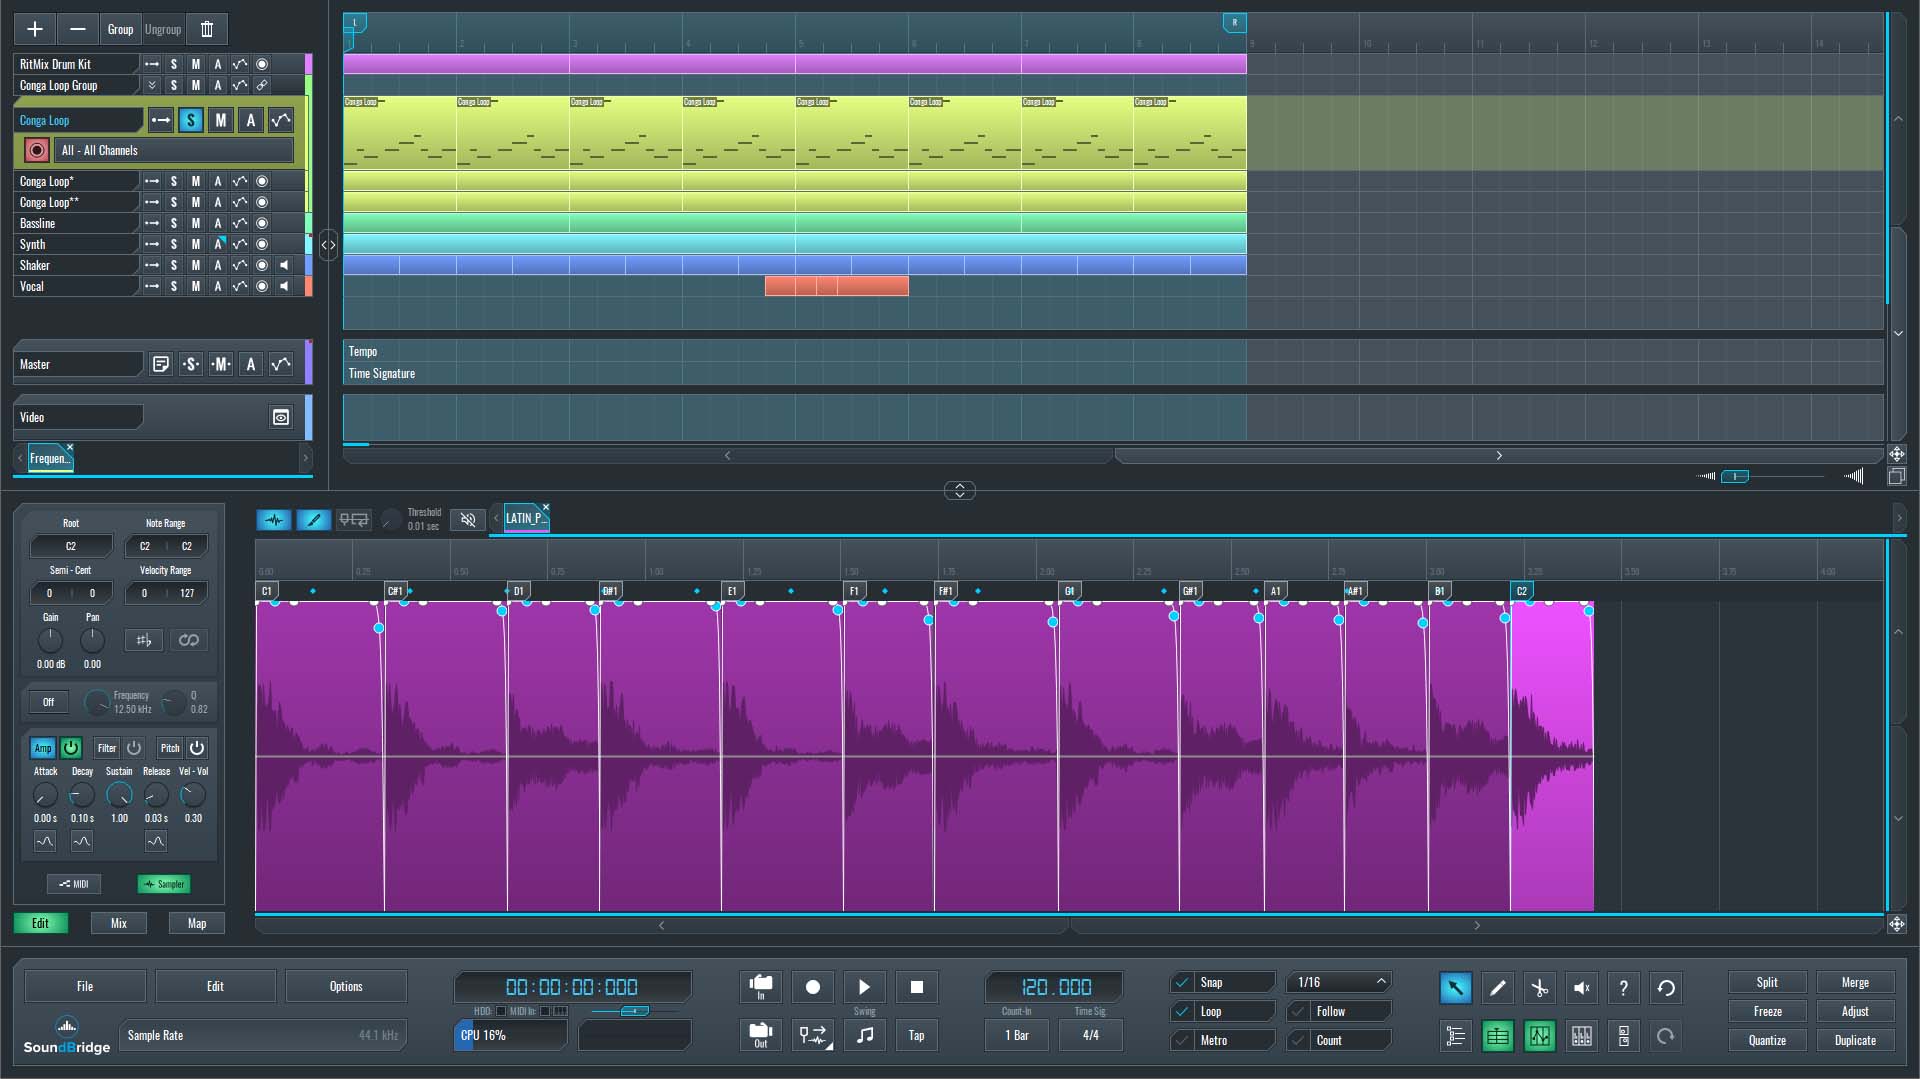Open the File menu
This screenshot has width=1920, height=1079.
[85, 987]
